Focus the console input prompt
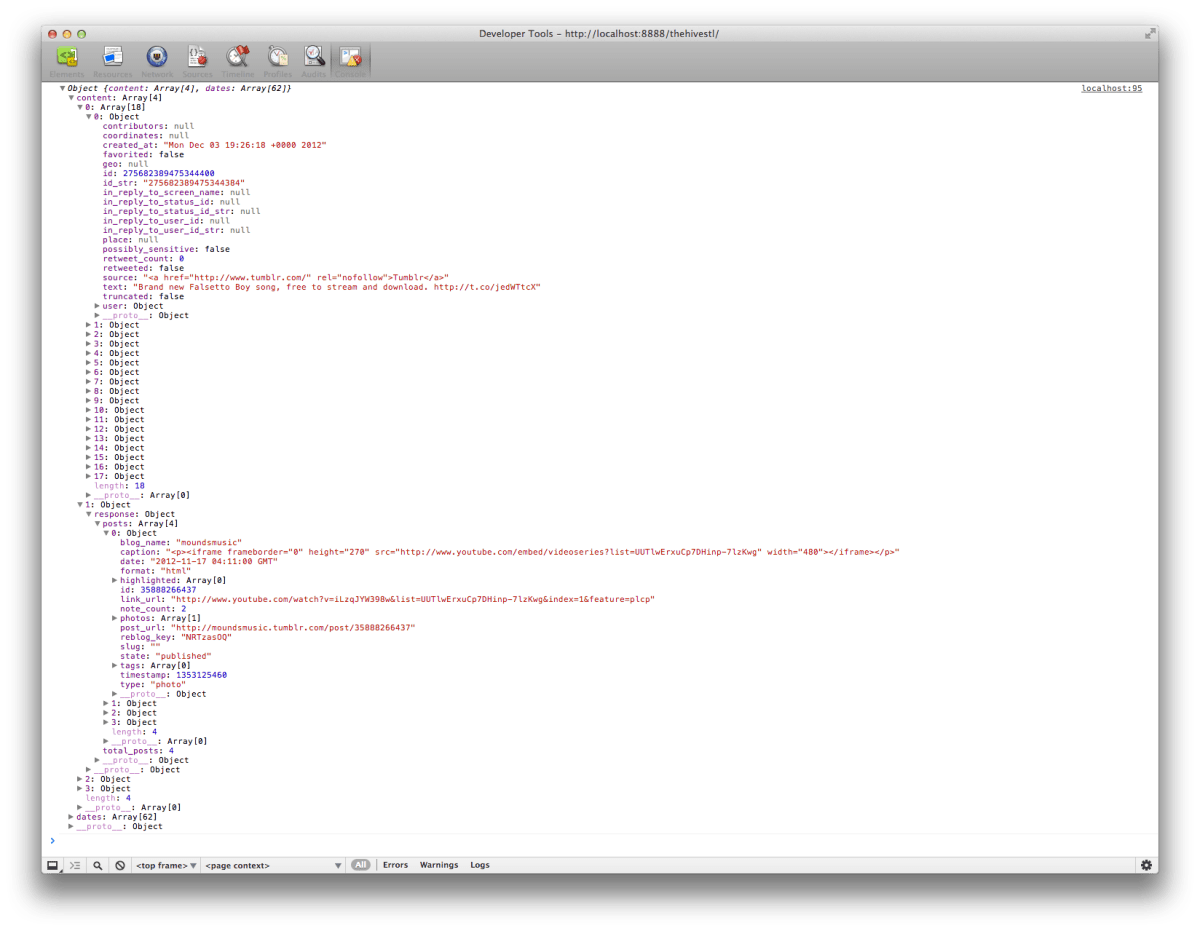 600,841
